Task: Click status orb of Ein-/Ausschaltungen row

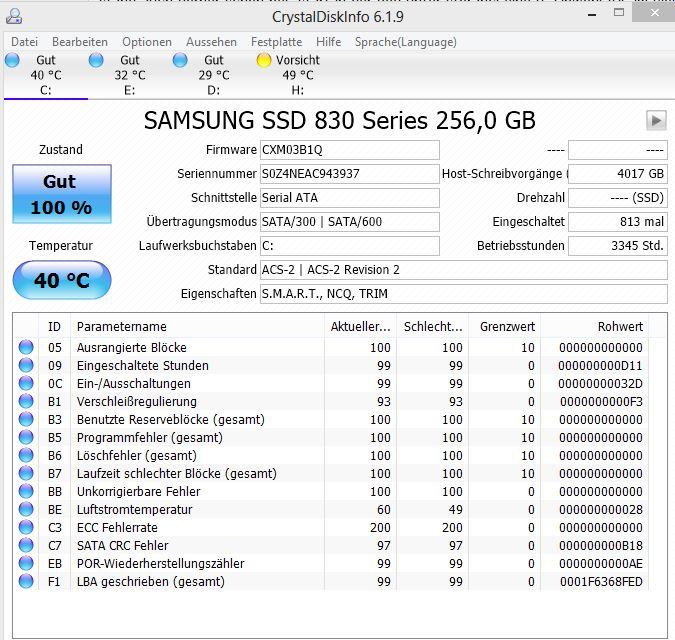Action: click(26, 383)
